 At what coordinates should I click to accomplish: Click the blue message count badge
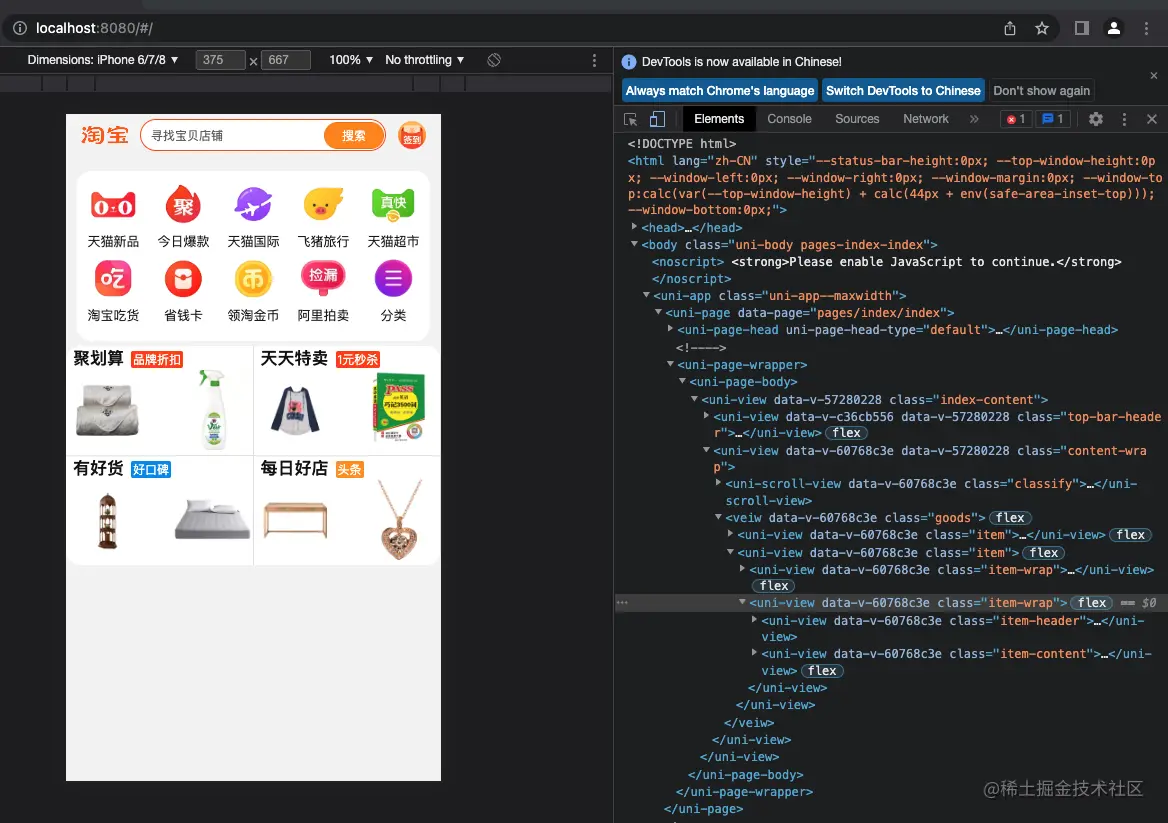pyautogui.click(x=1053, y=119)
